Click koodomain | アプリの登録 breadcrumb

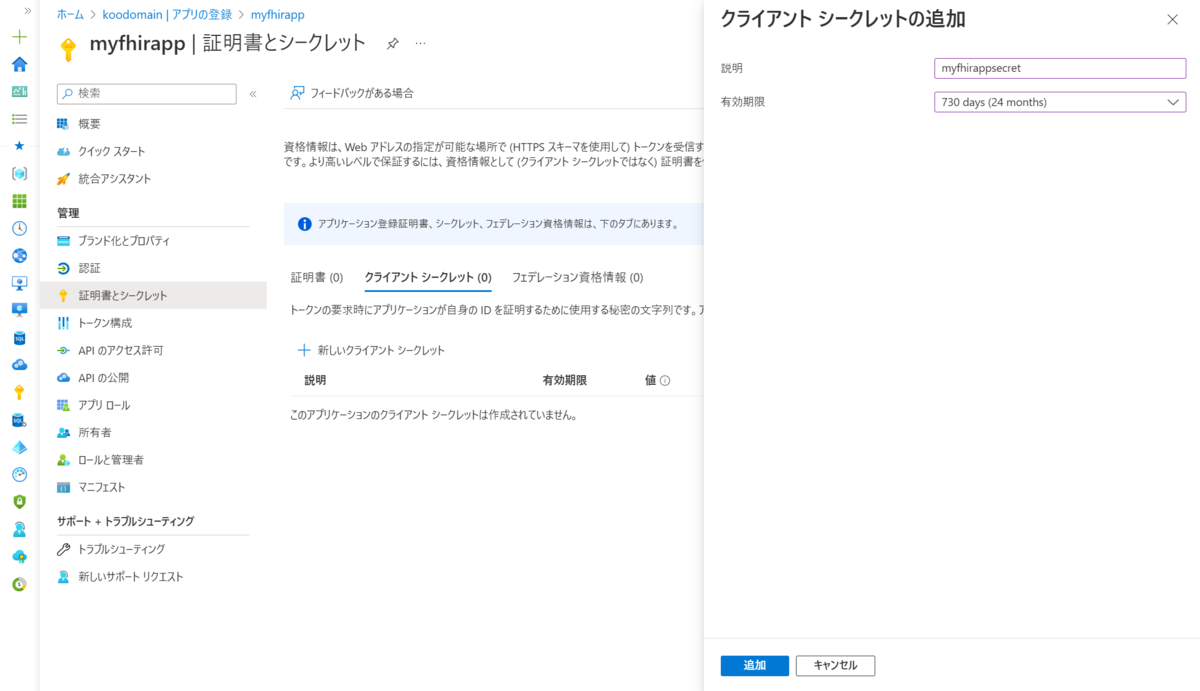(167, 15)
